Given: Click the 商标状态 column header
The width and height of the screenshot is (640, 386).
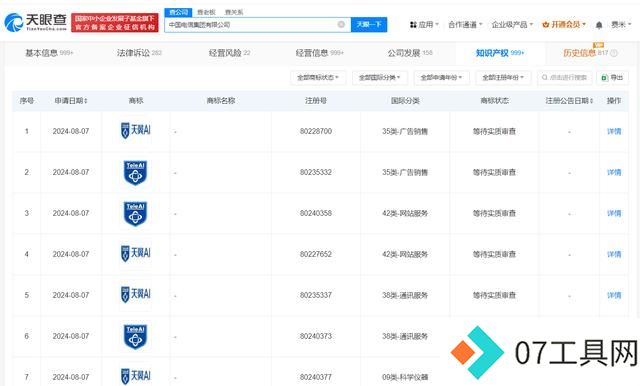Looking at the screenshot, I should click(494, 101).
